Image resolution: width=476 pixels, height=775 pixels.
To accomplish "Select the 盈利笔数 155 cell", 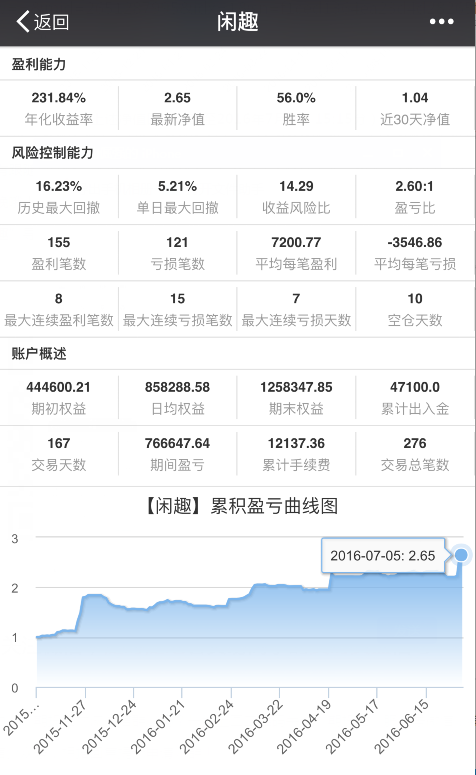I will click(59, 253).
